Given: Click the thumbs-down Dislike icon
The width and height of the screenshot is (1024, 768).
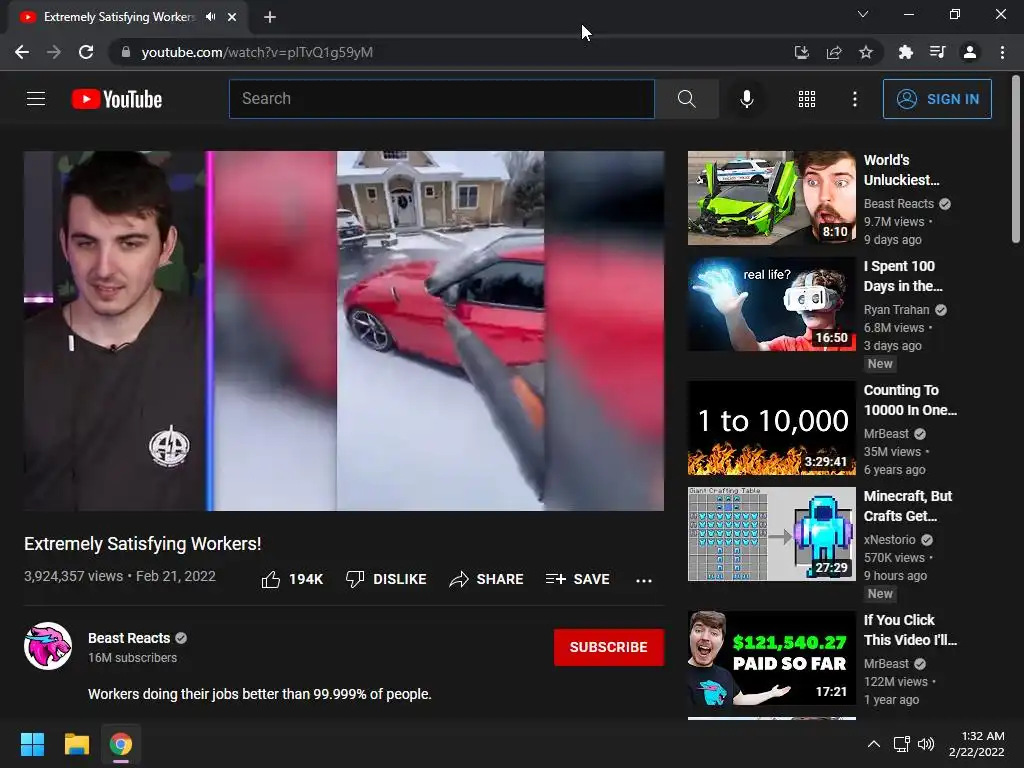Looking at the screenshot, I should click(x=355, y=579).
